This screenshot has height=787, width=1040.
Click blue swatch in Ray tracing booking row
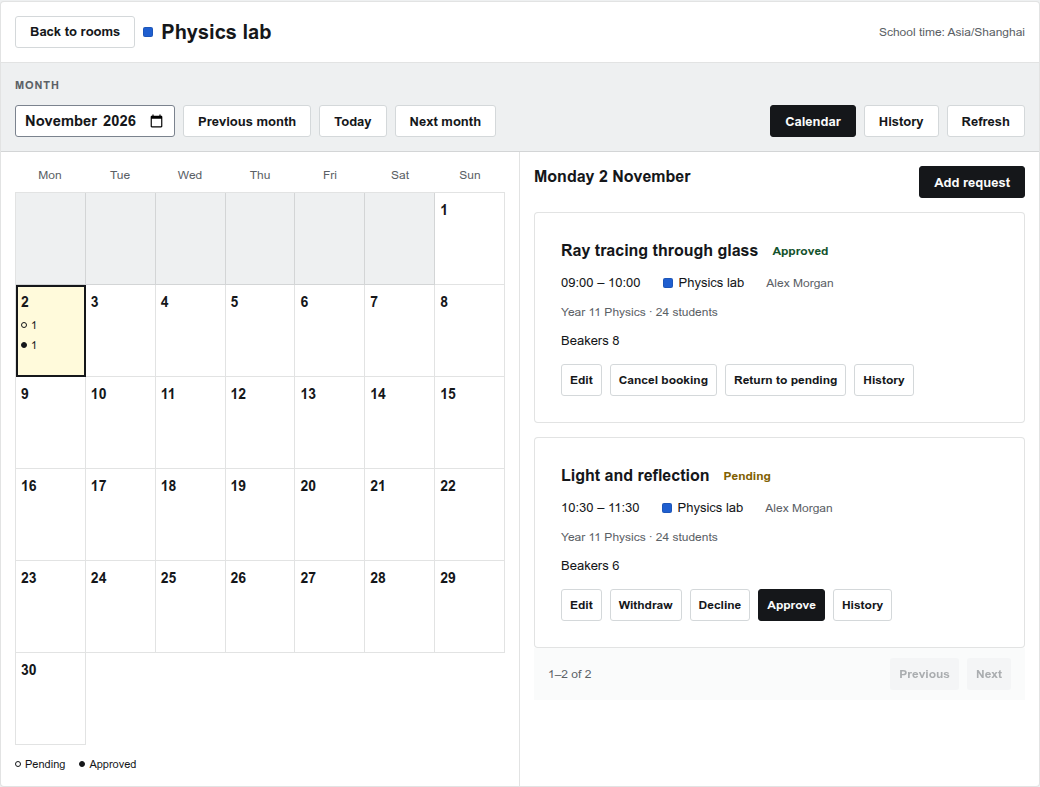click(x=668, y=283)
